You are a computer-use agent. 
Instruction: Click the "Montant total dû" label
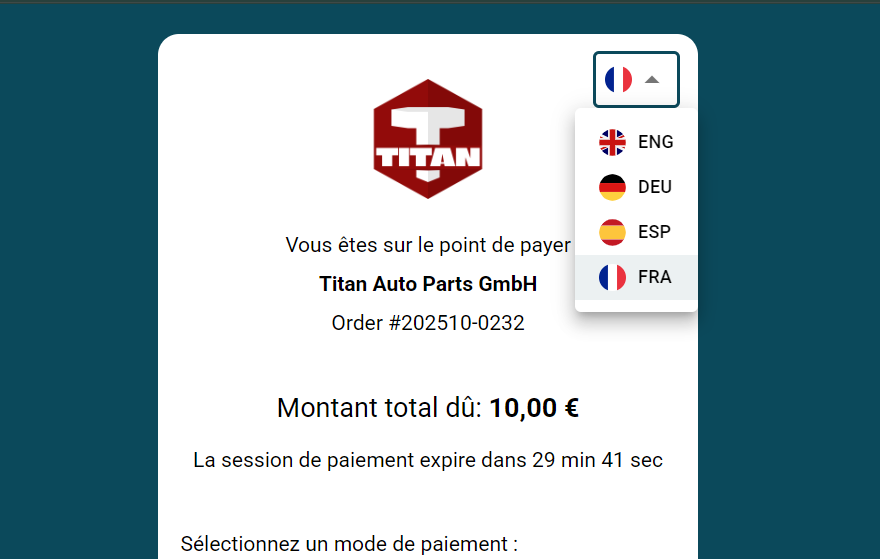pyautogui.click(x=379, y=408)
